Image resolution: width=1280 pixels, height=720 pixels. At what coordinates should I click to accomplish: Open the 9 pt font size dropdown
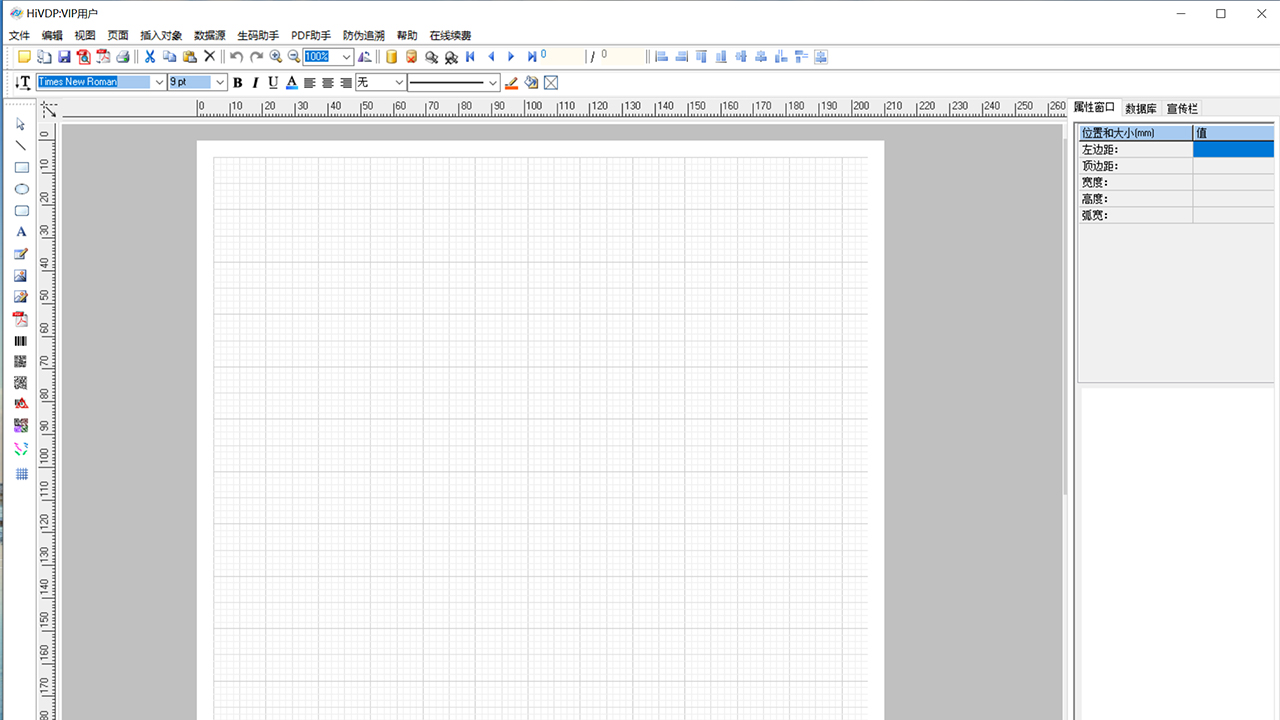[220, 82]
